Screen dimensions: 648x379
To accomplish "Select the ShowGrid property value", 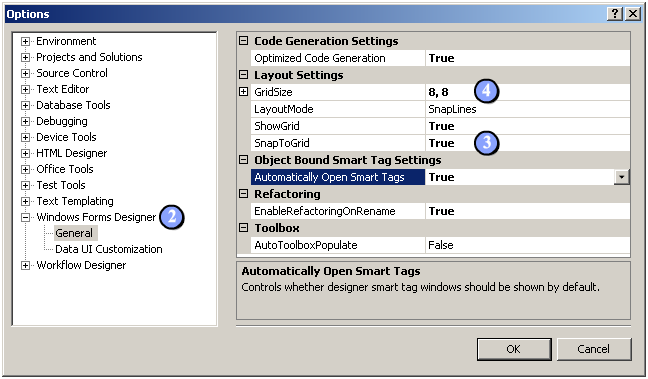I will [x=527, y=126].
